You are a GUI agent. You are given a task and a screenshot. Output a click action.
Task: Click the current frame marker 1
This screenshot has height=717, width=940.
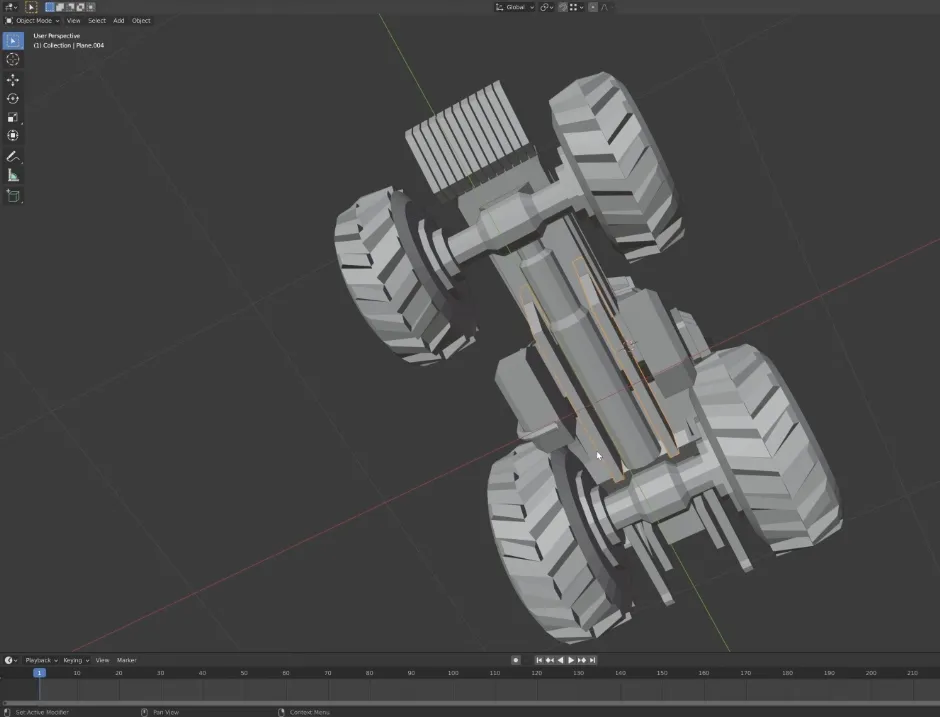click(x=39, y=673)
